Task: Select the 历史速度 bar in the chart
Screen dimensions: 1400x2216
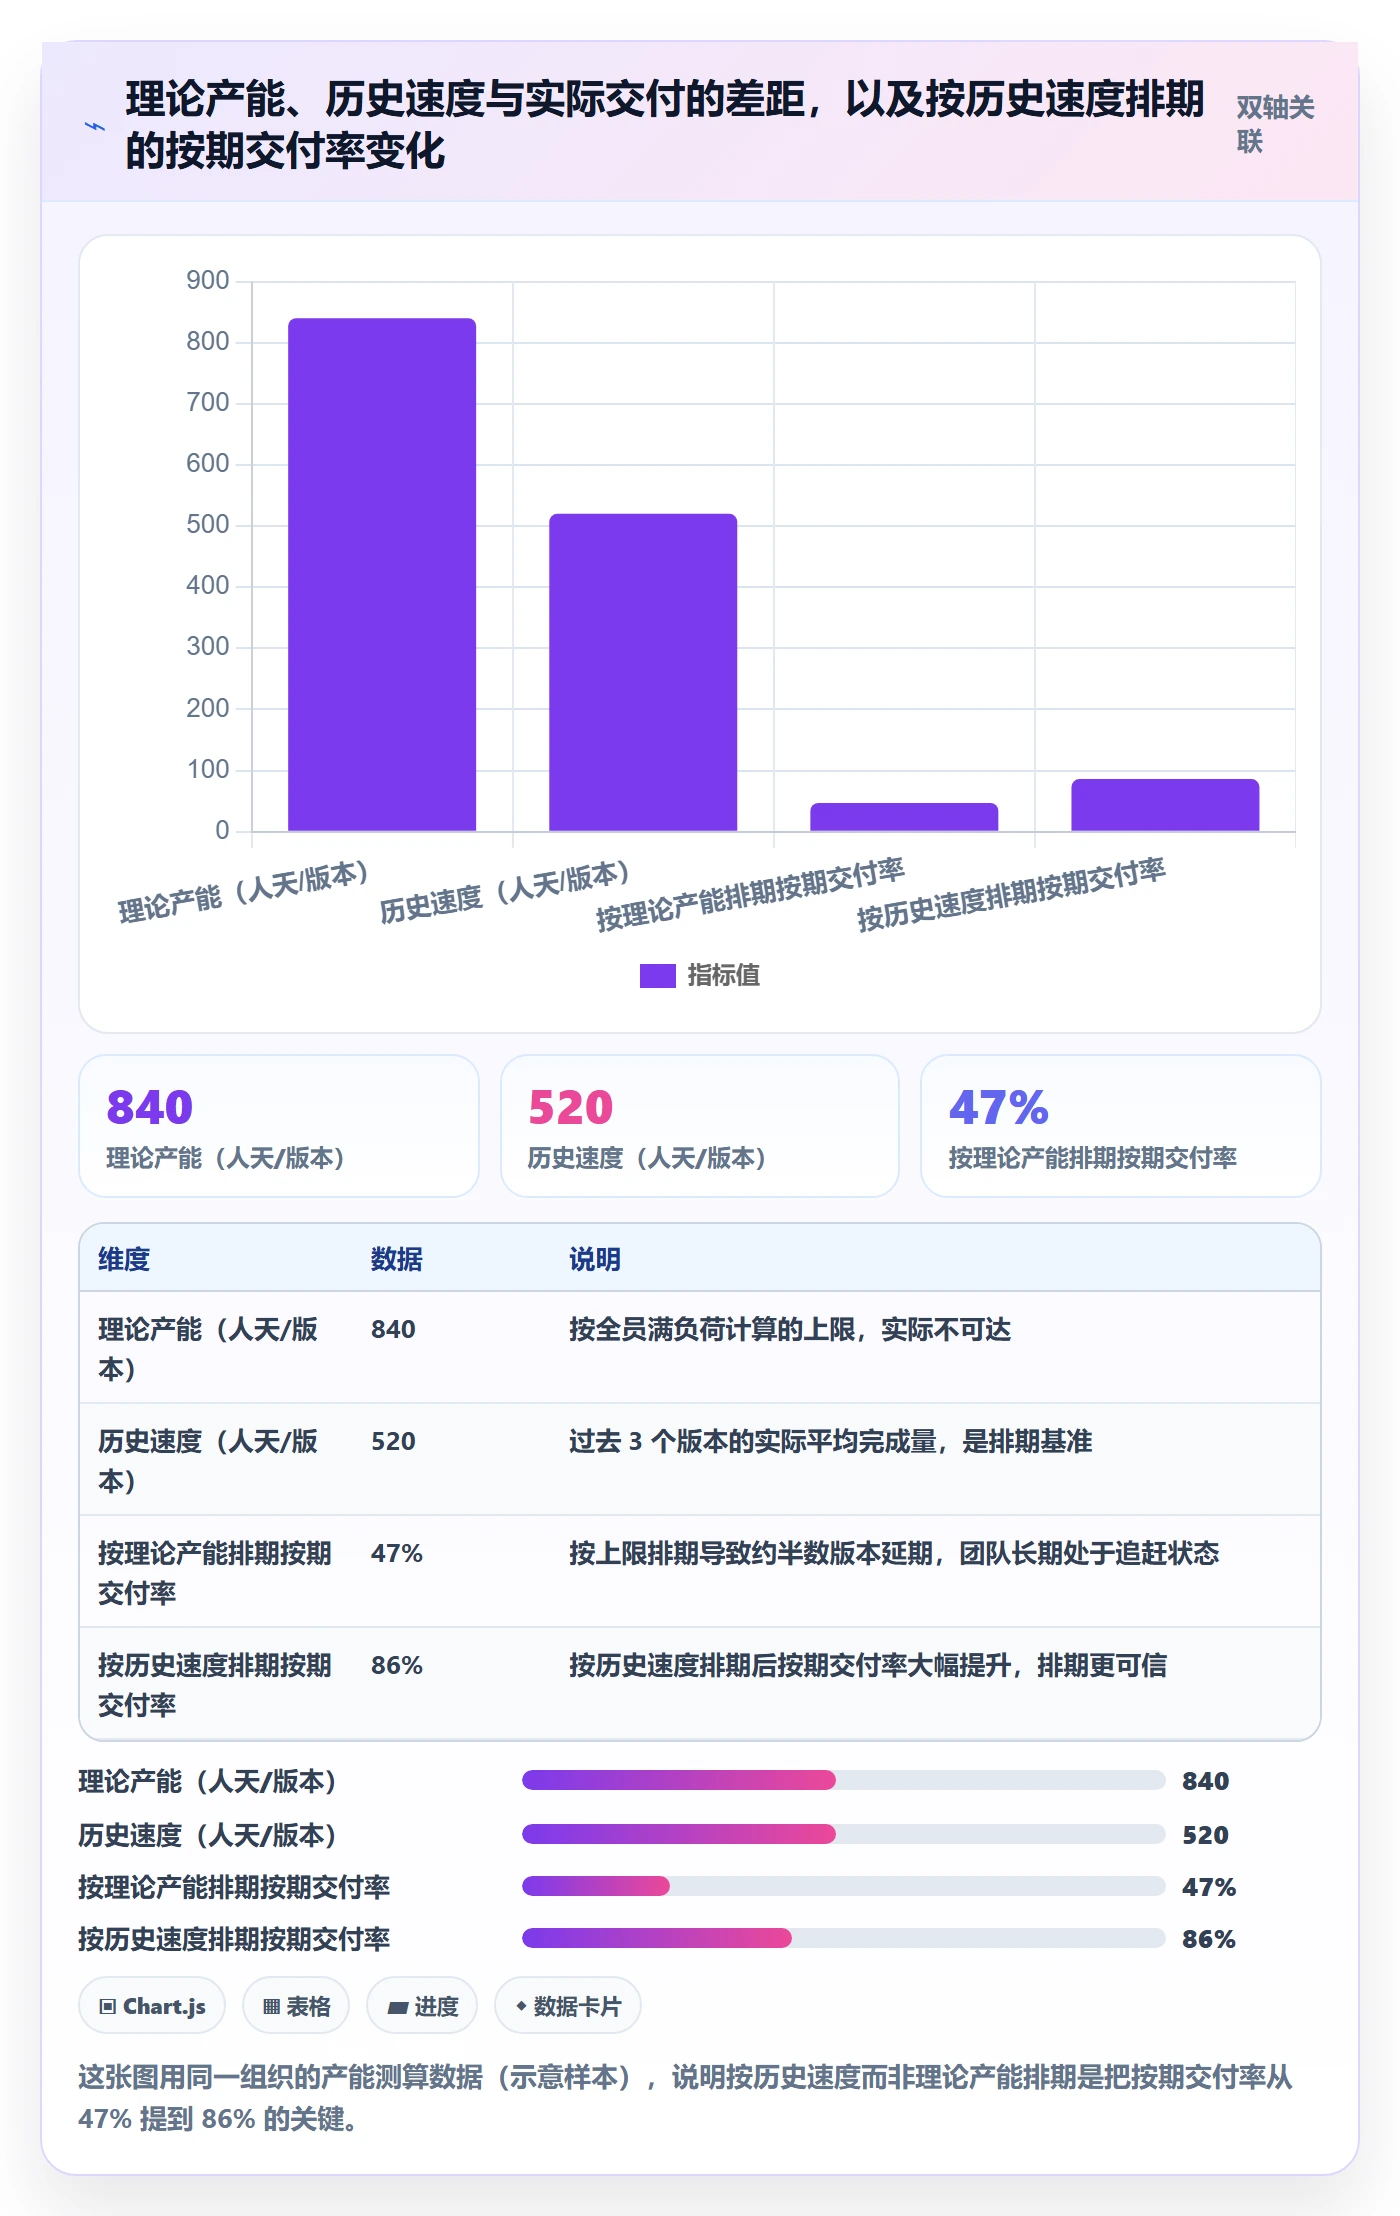Action: [643, 672]
